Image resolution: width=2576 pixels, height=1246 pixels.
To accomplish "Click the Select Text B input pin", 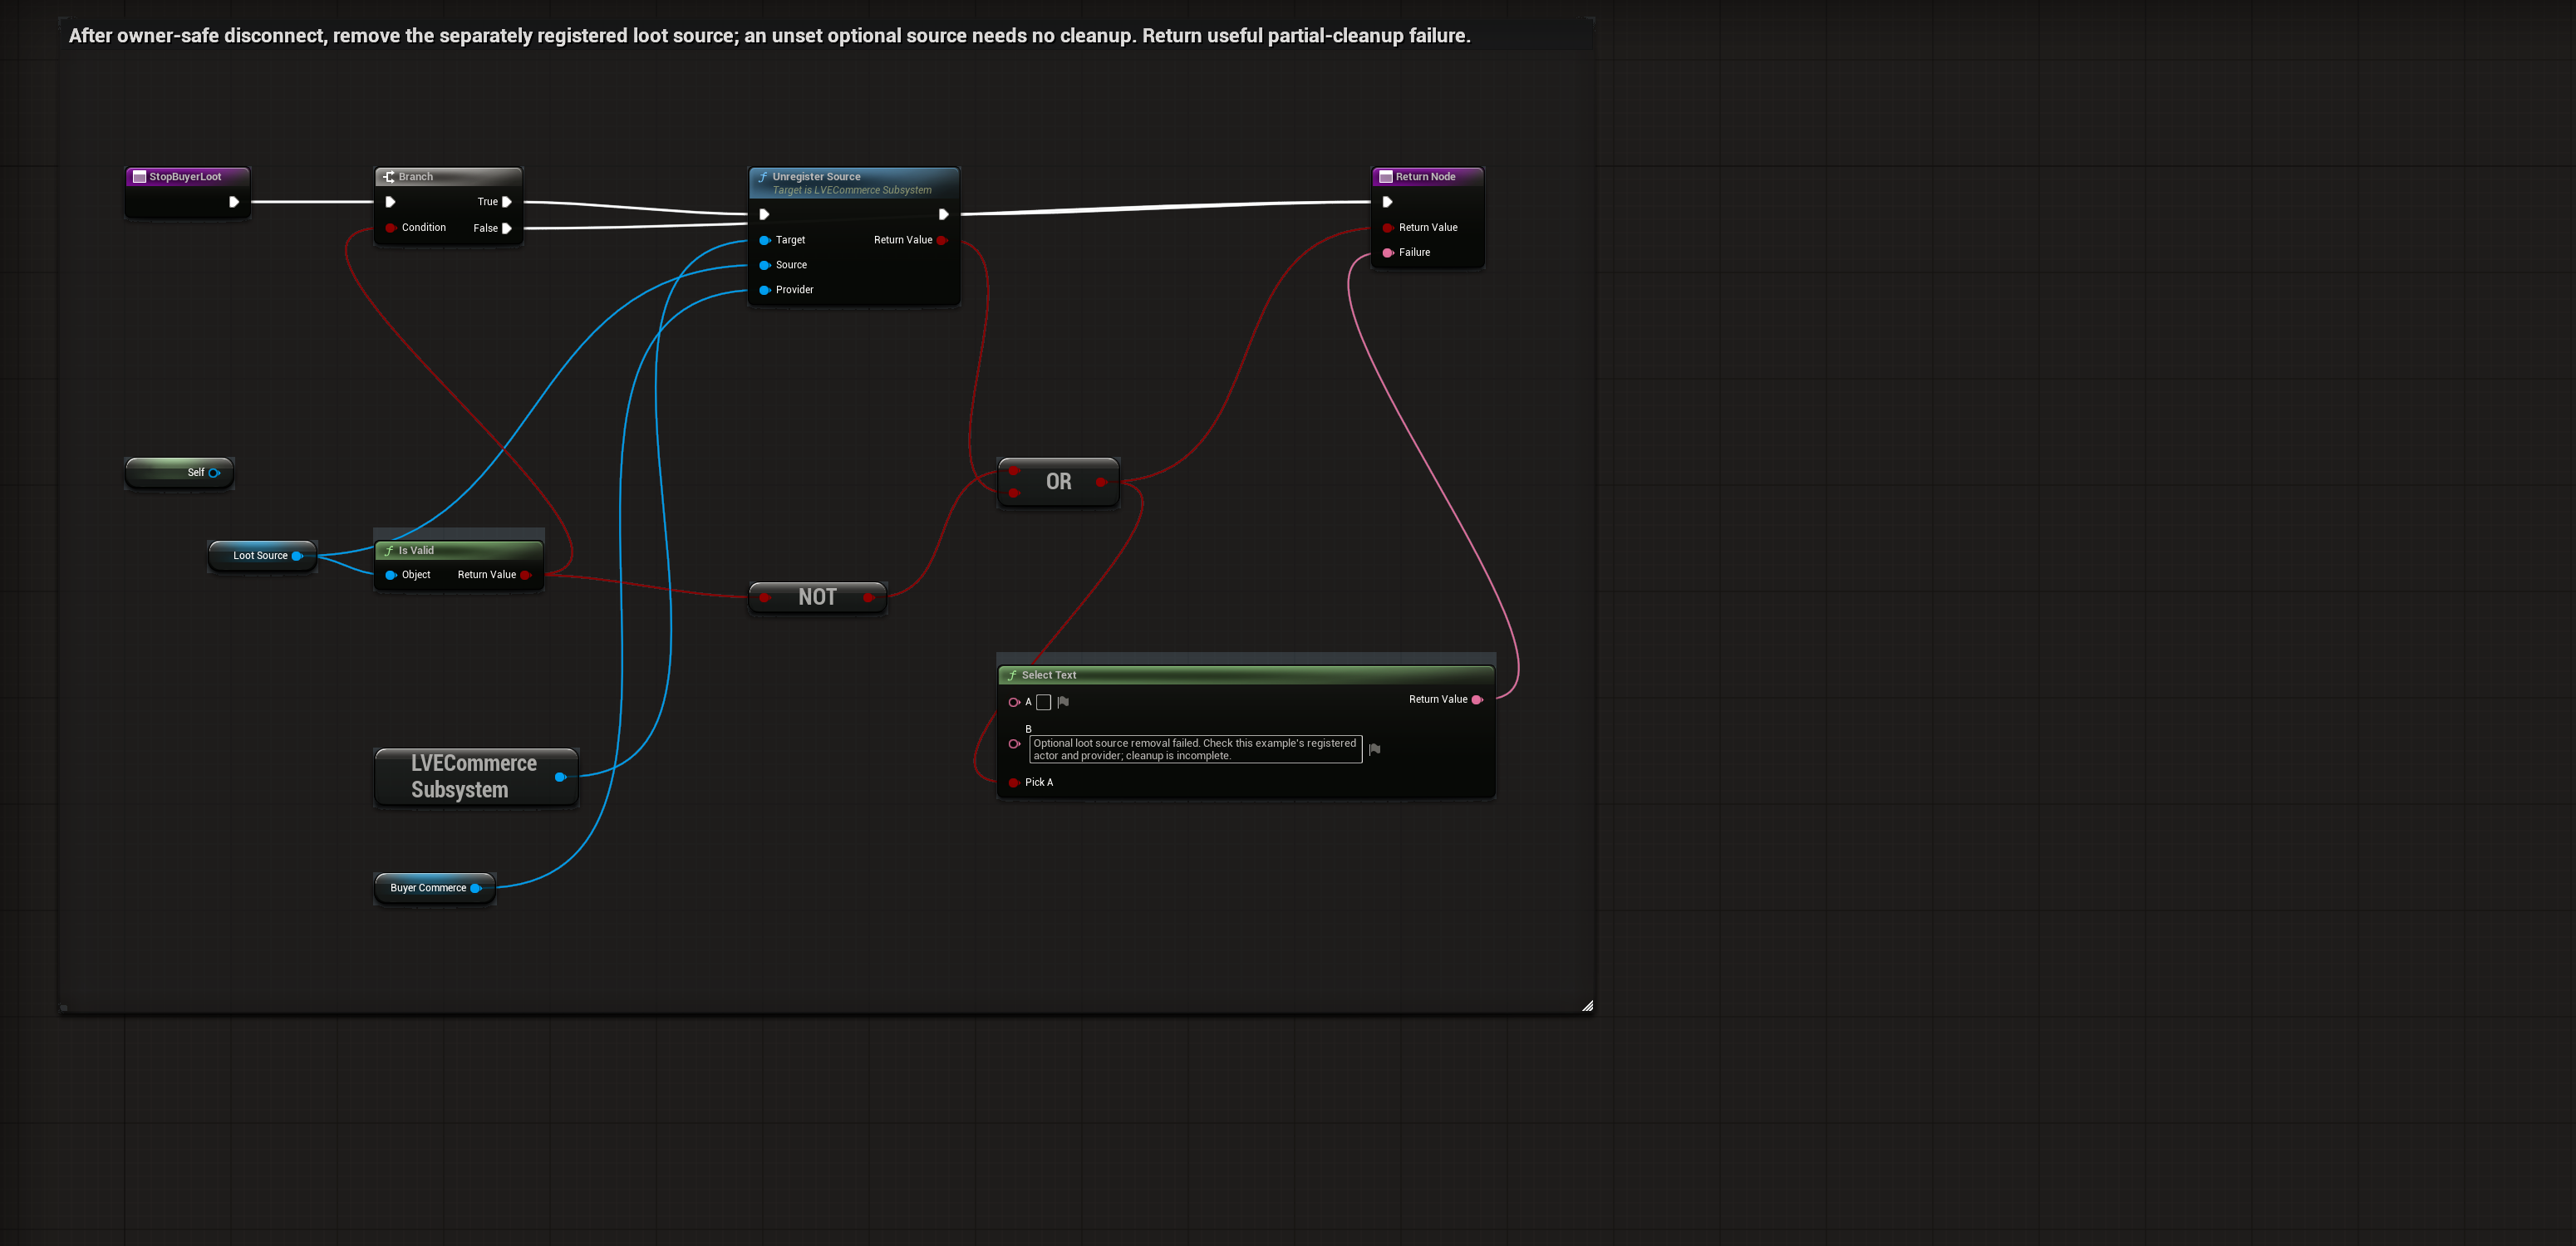I will 1014,744.
